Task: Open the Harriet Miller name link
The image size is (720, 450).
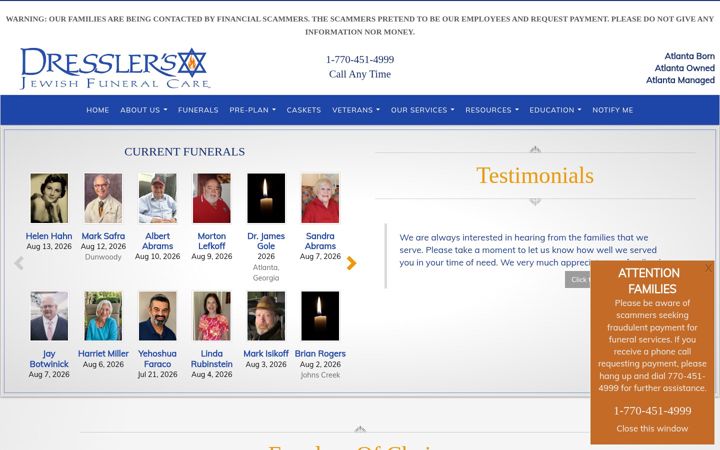Action: pyautogui.click(x=103, y=354)
